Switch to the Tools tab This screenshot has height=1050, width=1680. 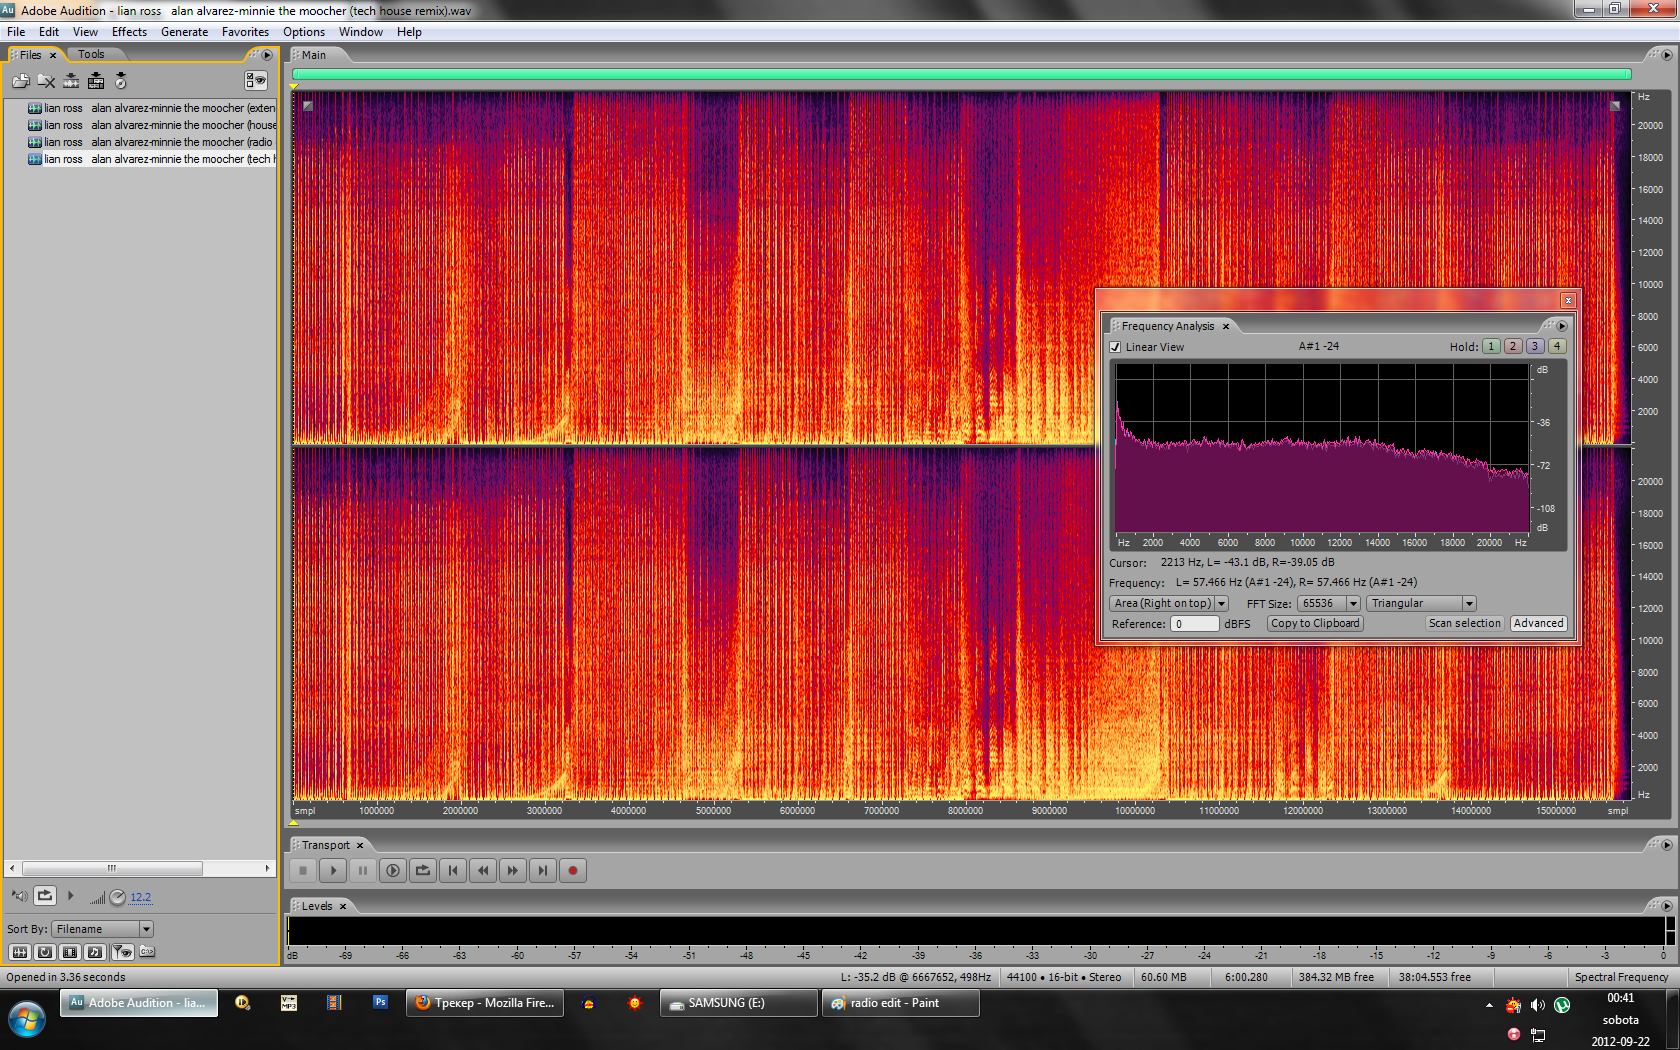91,55
